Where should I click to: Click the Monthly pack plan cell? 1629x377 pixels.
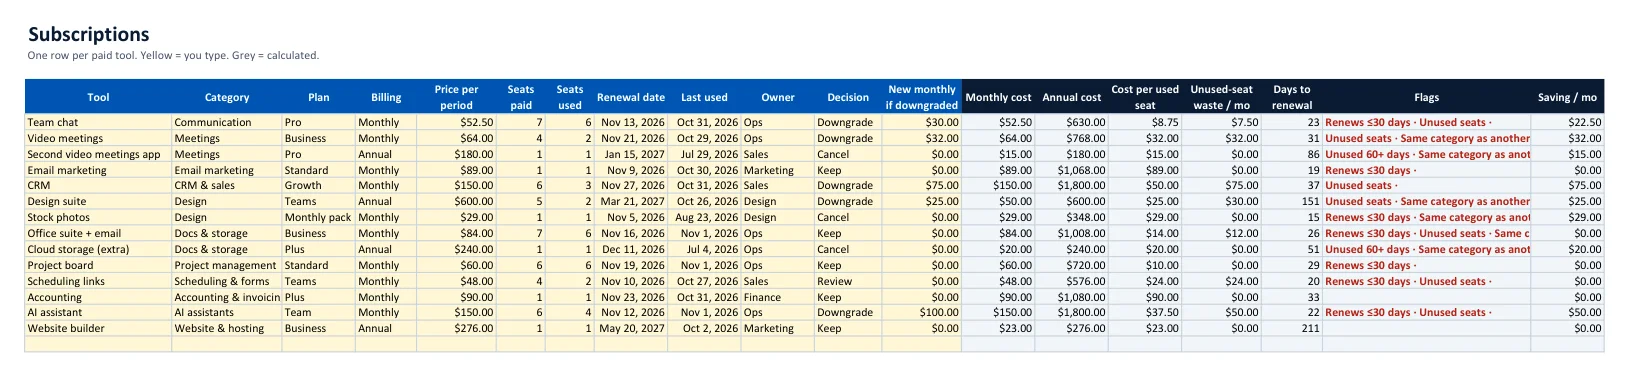319,217
